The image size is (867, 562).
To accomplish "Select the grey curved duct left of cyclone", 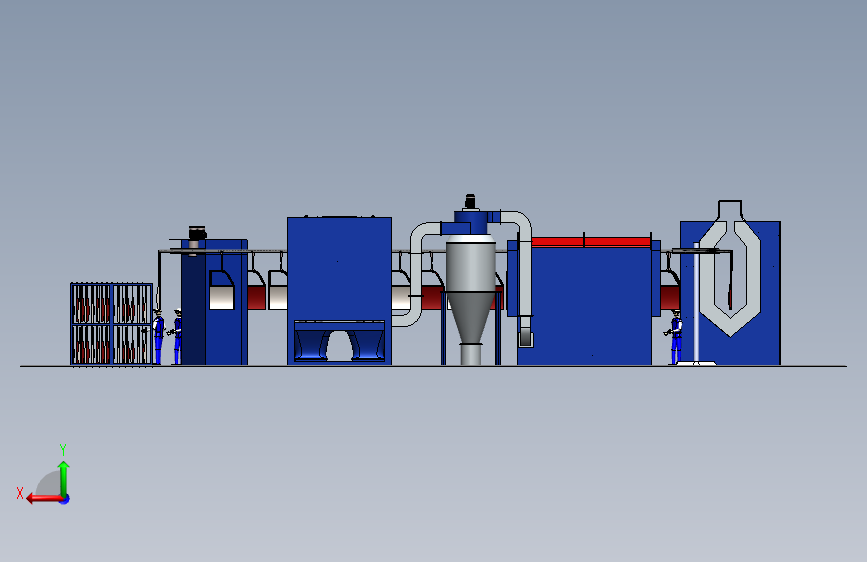I will (x=416, y=274).
